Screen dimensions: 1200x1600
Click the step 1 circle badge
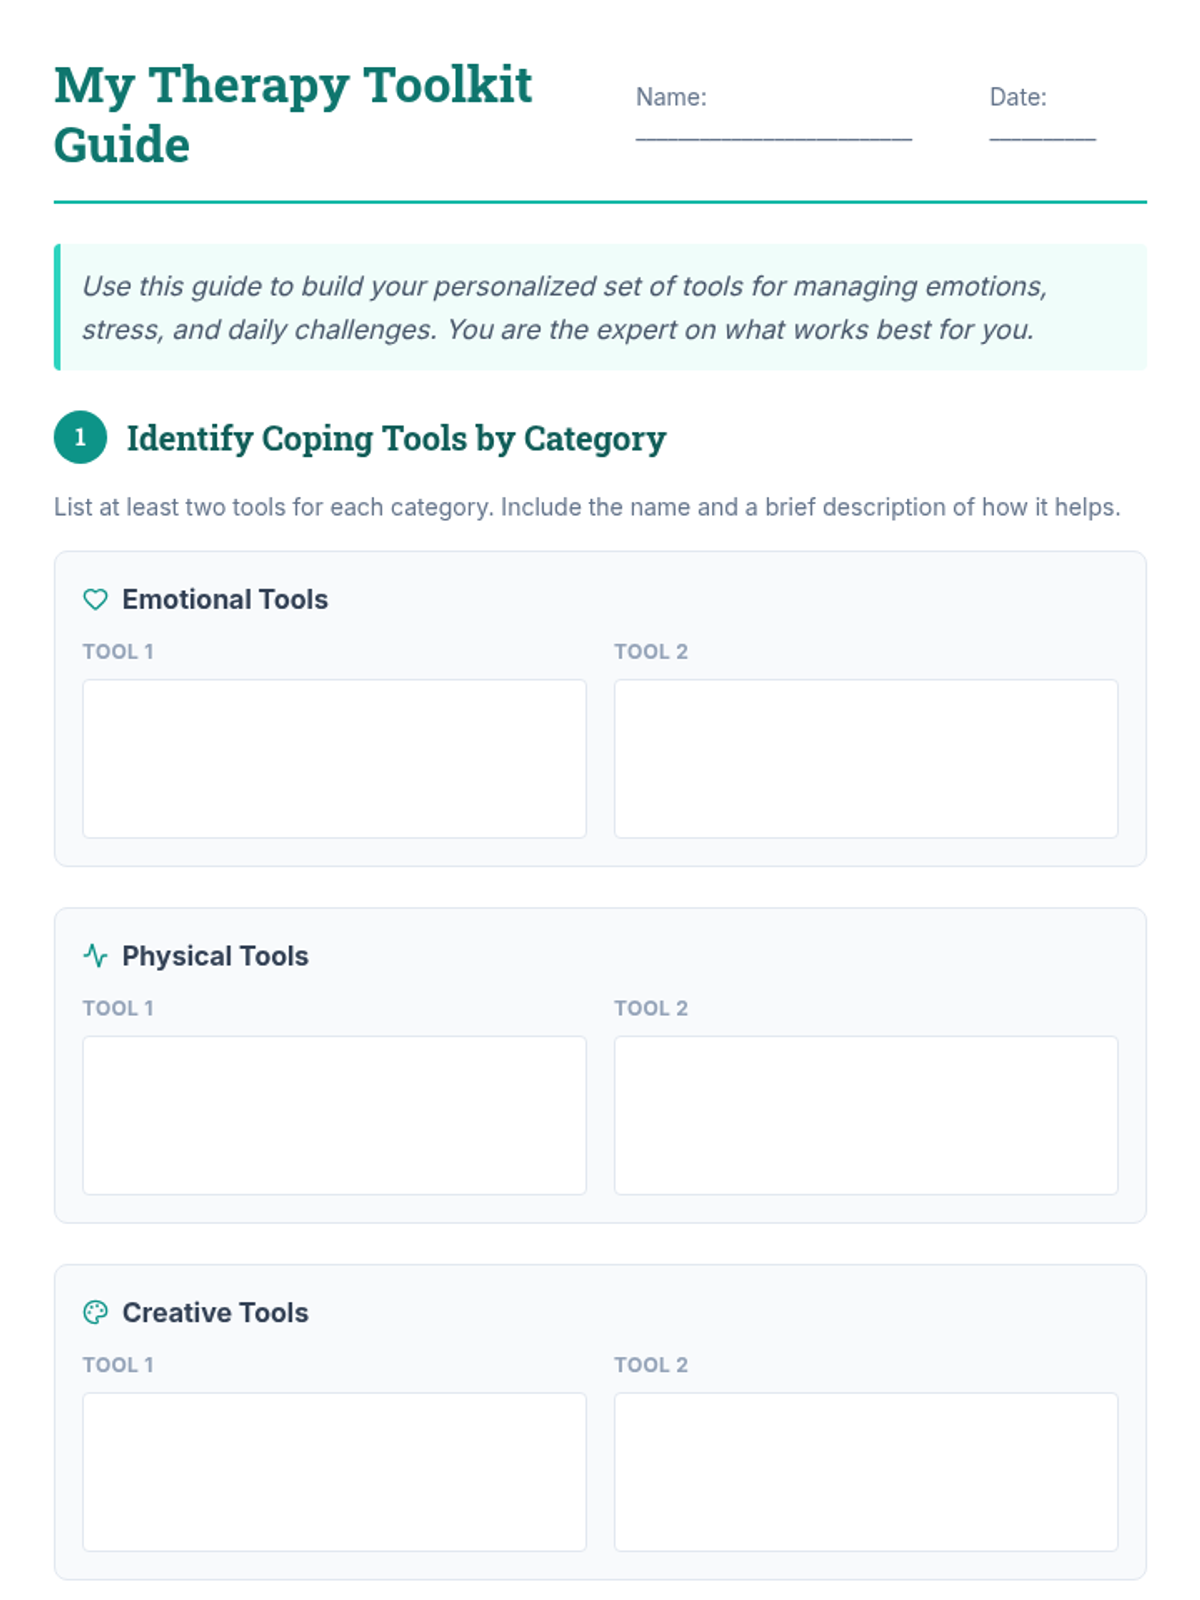(x=80, y=437)
